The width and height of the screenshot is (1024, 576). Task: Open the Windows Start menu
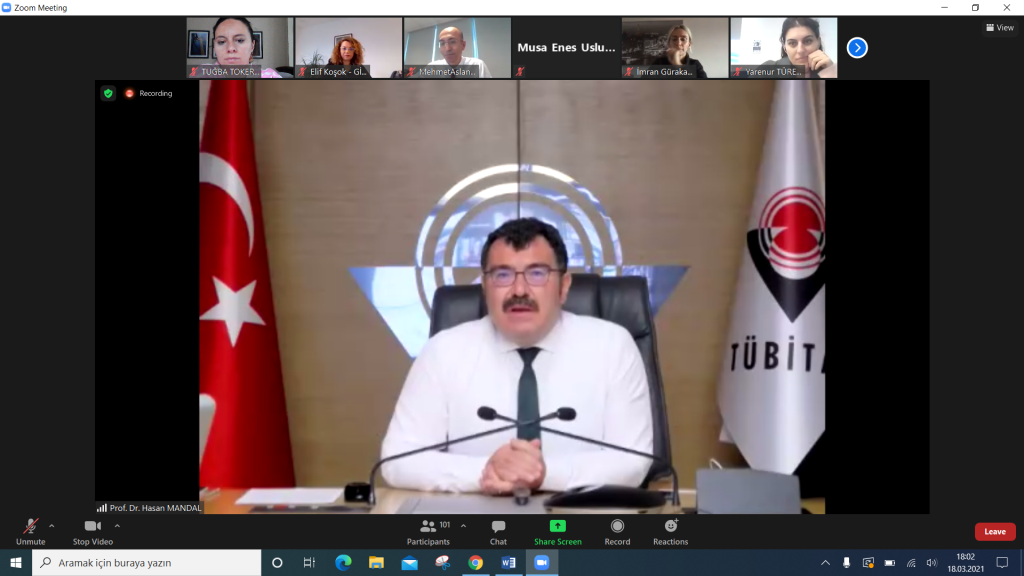point(14,562)
